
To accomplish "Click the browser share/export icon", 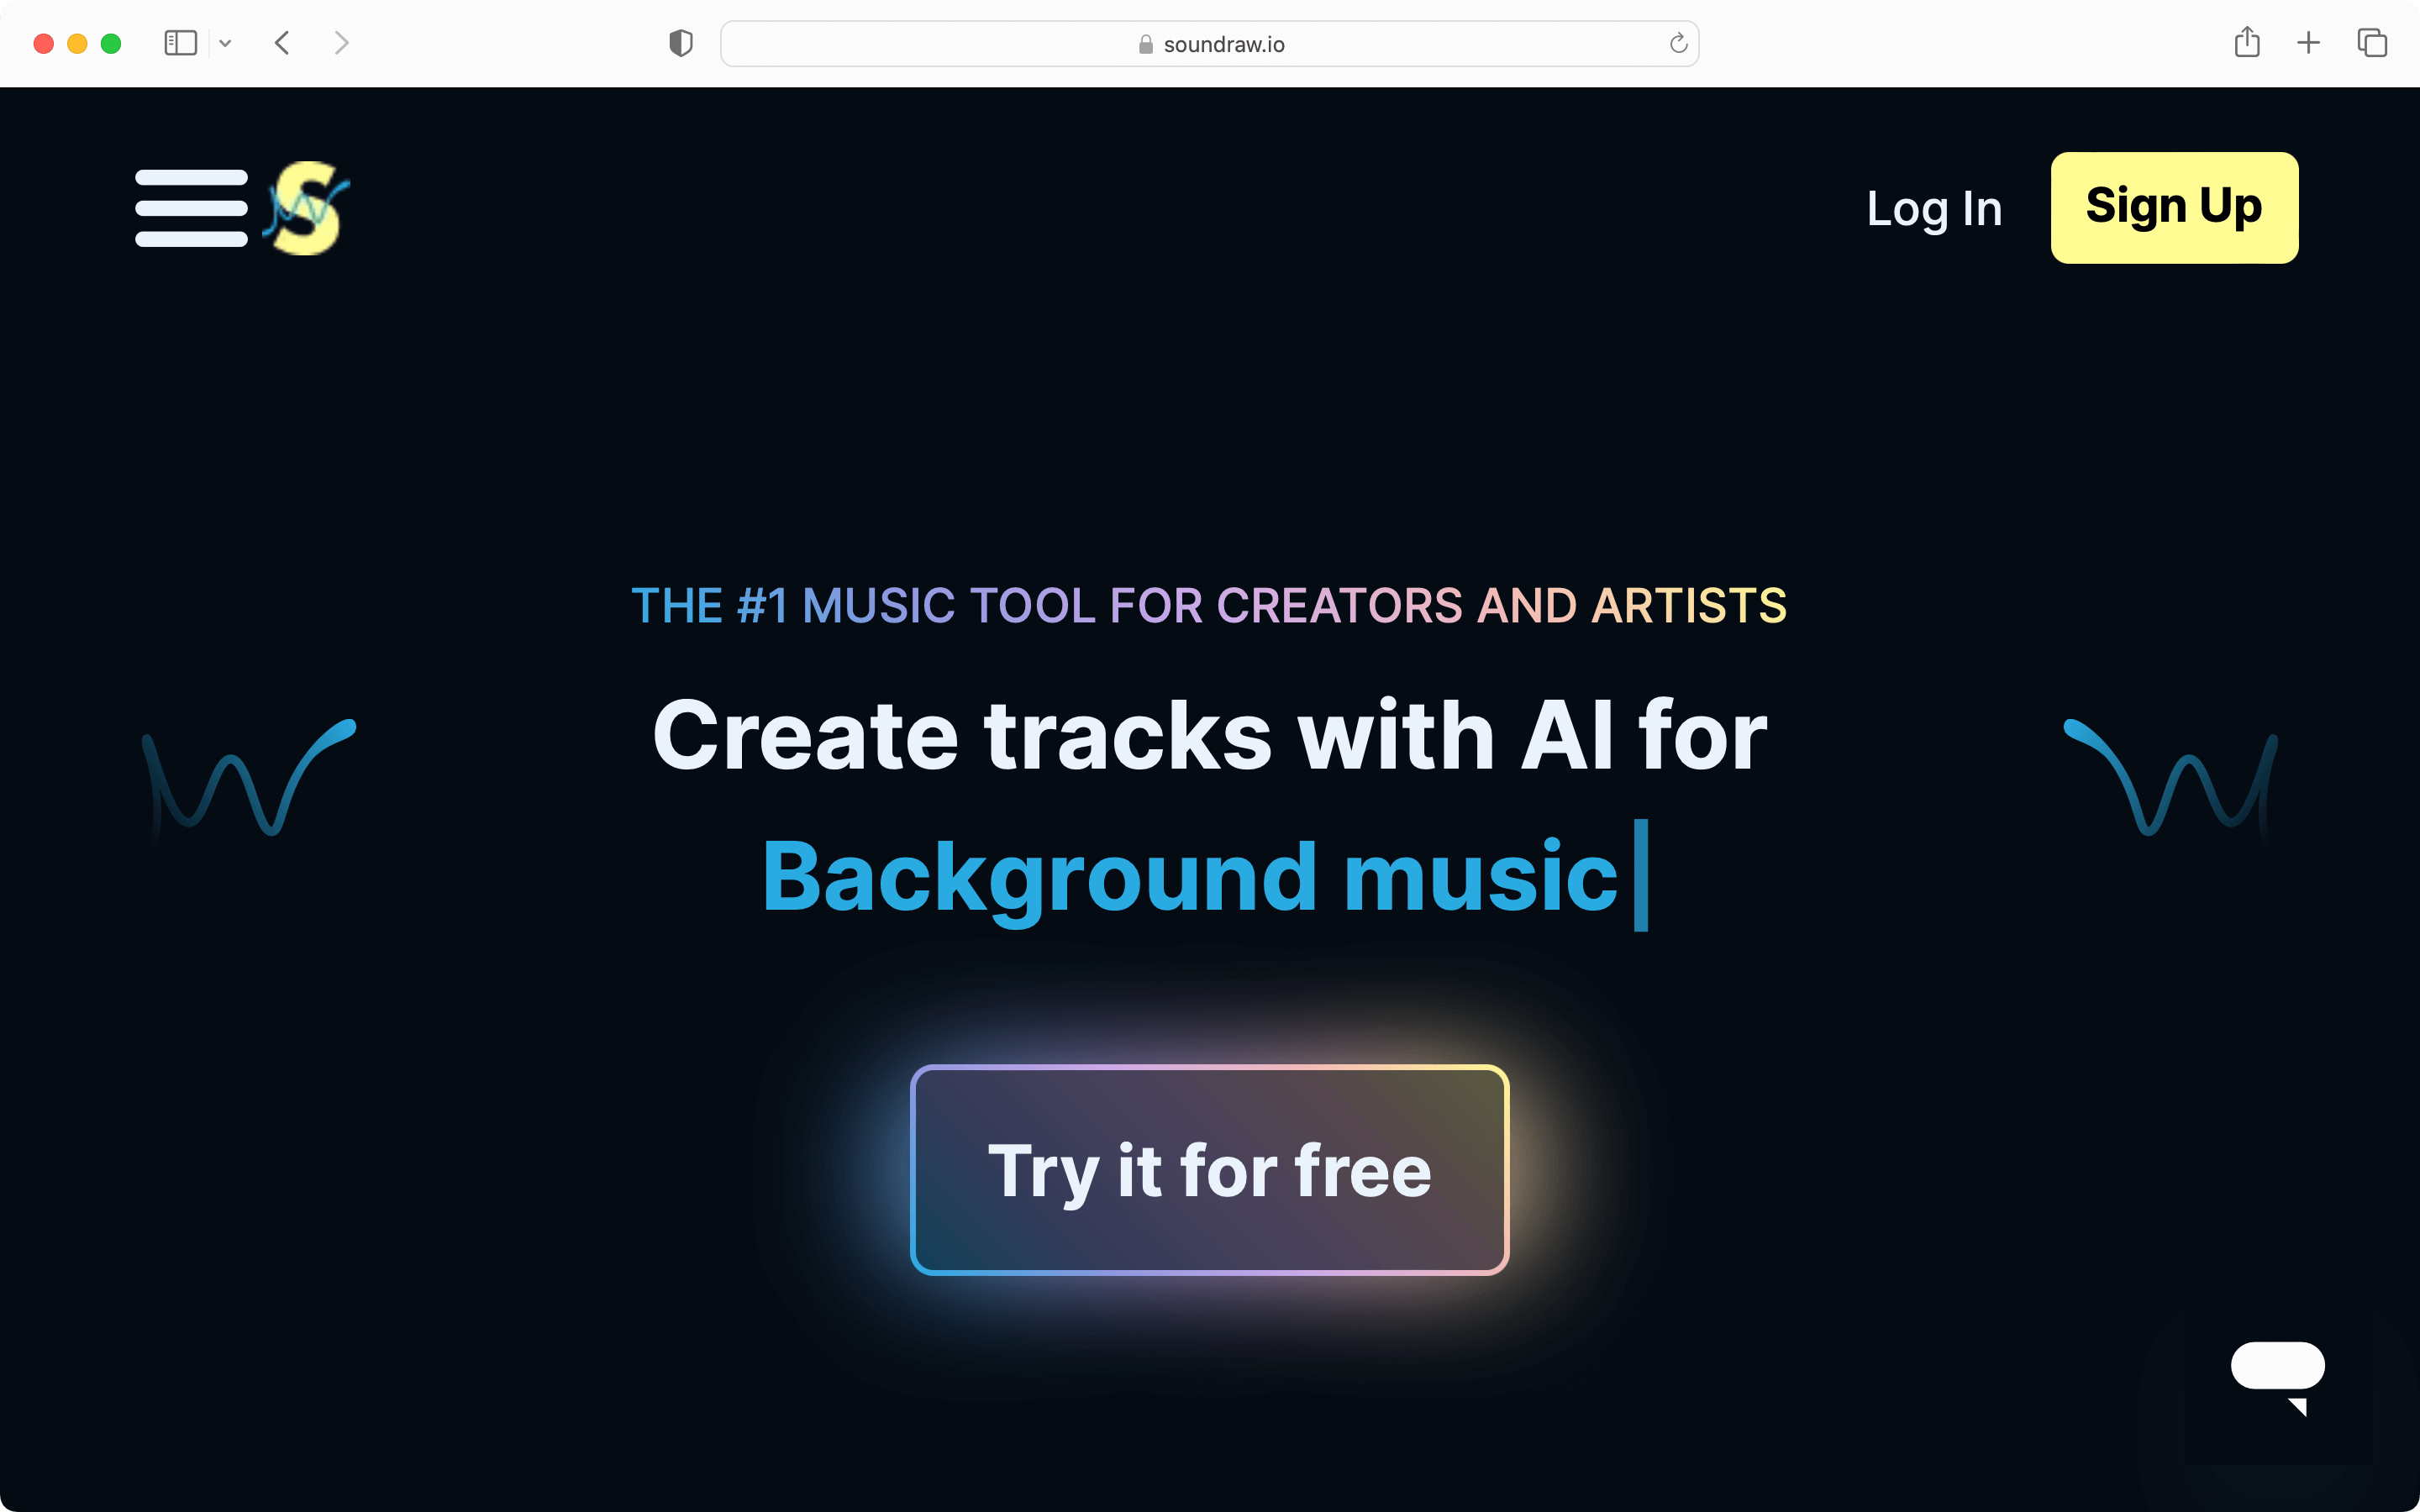I will [x=2249, y=42].
